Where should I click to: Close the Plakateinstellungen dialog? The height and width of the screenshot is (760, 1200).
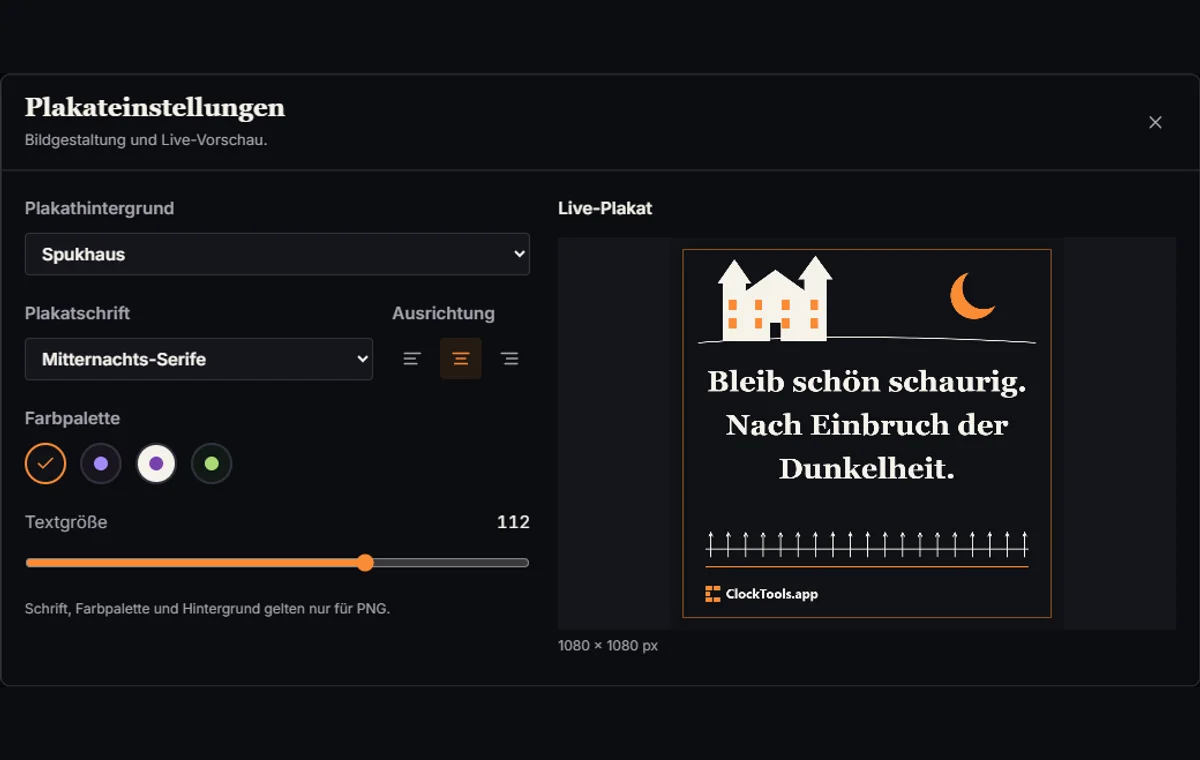tap(1155, 122)
